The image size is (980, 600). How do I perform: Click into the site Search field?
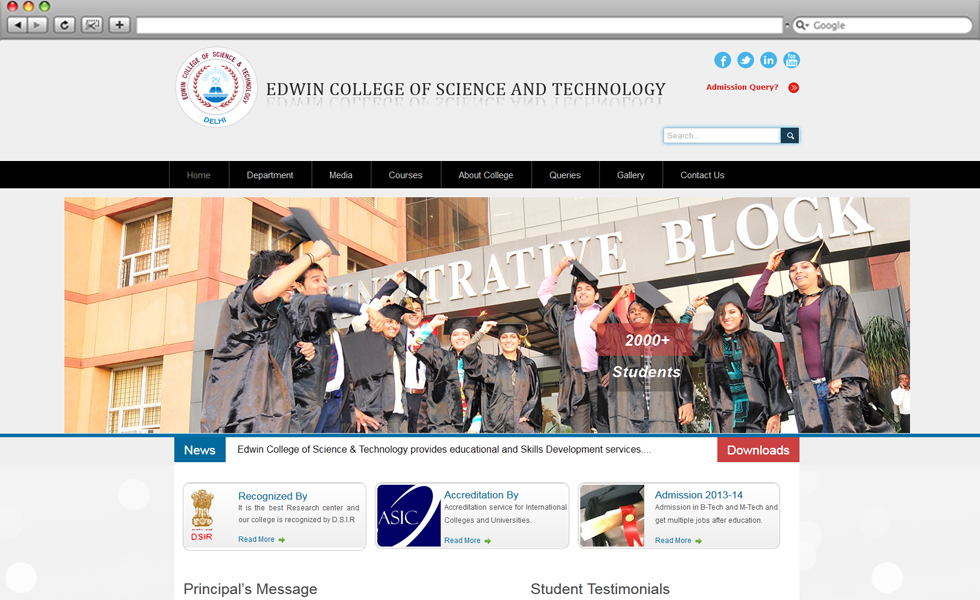[x=721, y=136]
